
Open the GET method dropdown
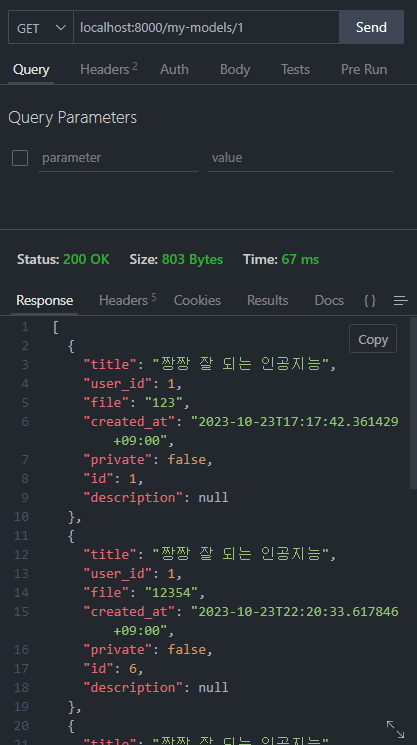(x=41, y=28)
